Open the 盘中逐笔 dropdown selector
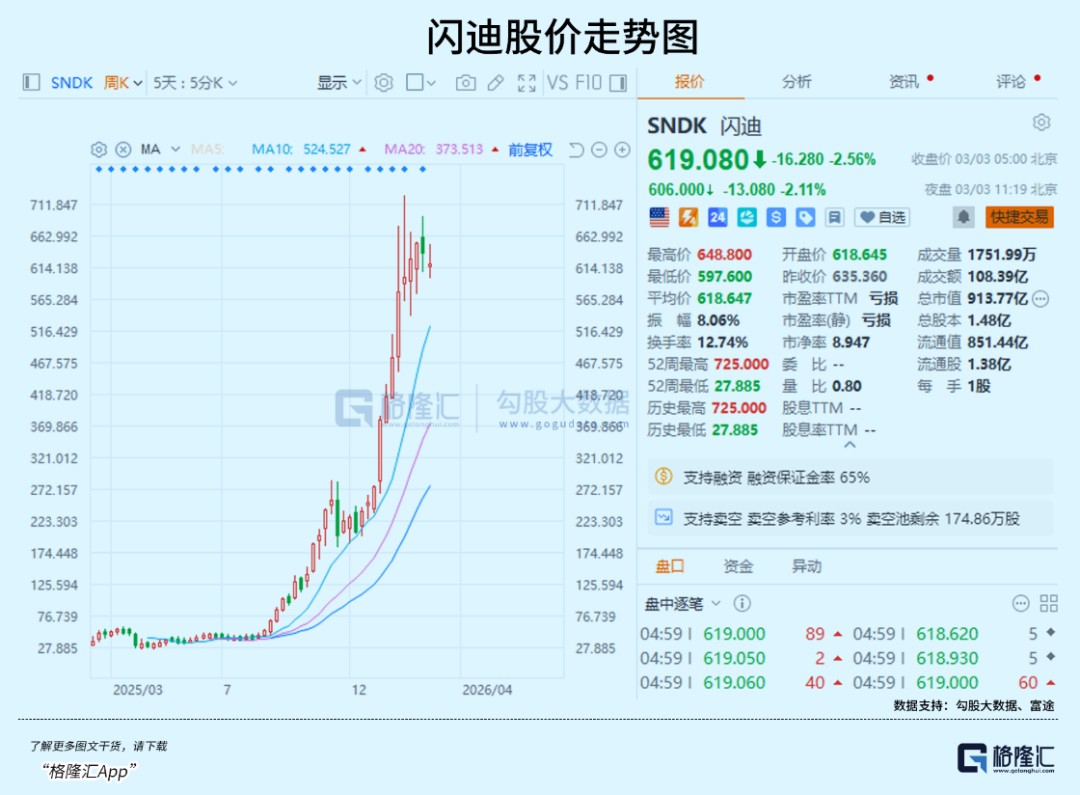Screen dimensions: 1080x795 coord(680,603)
